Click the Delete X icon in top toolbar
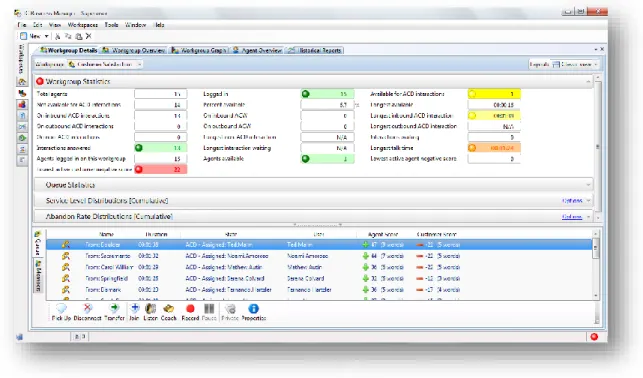This screenshot has width=643, height=378. click(x=89, y=36)
